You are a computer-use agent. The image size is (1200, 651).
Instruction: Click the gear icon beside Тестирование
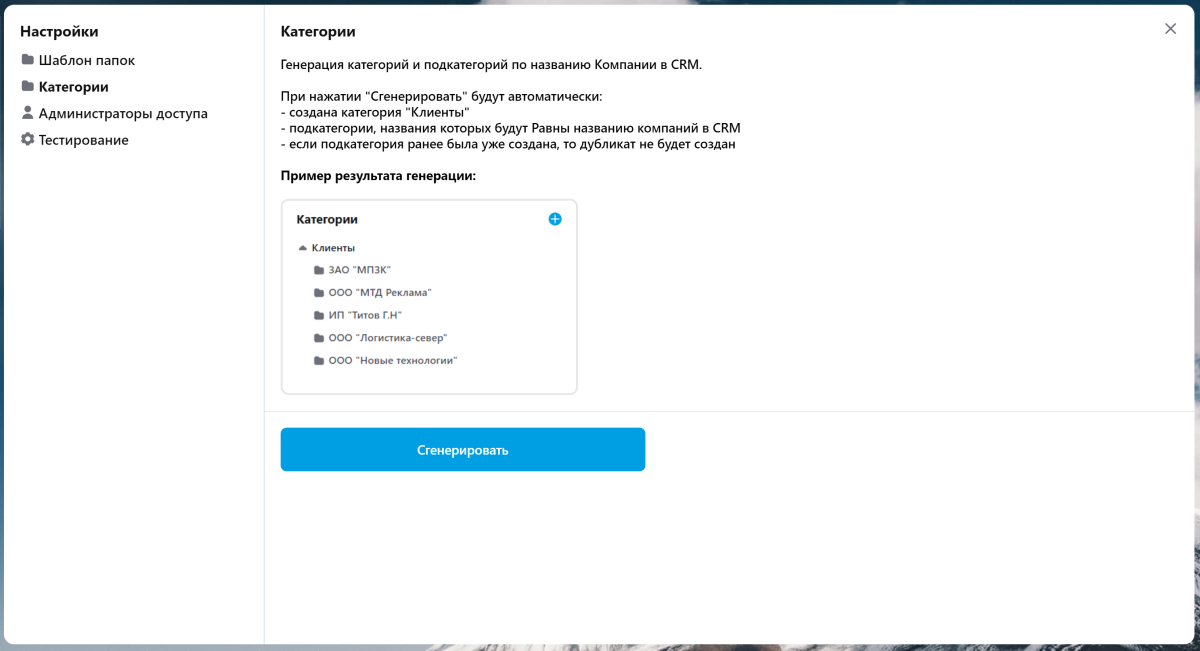pos(27,139)
